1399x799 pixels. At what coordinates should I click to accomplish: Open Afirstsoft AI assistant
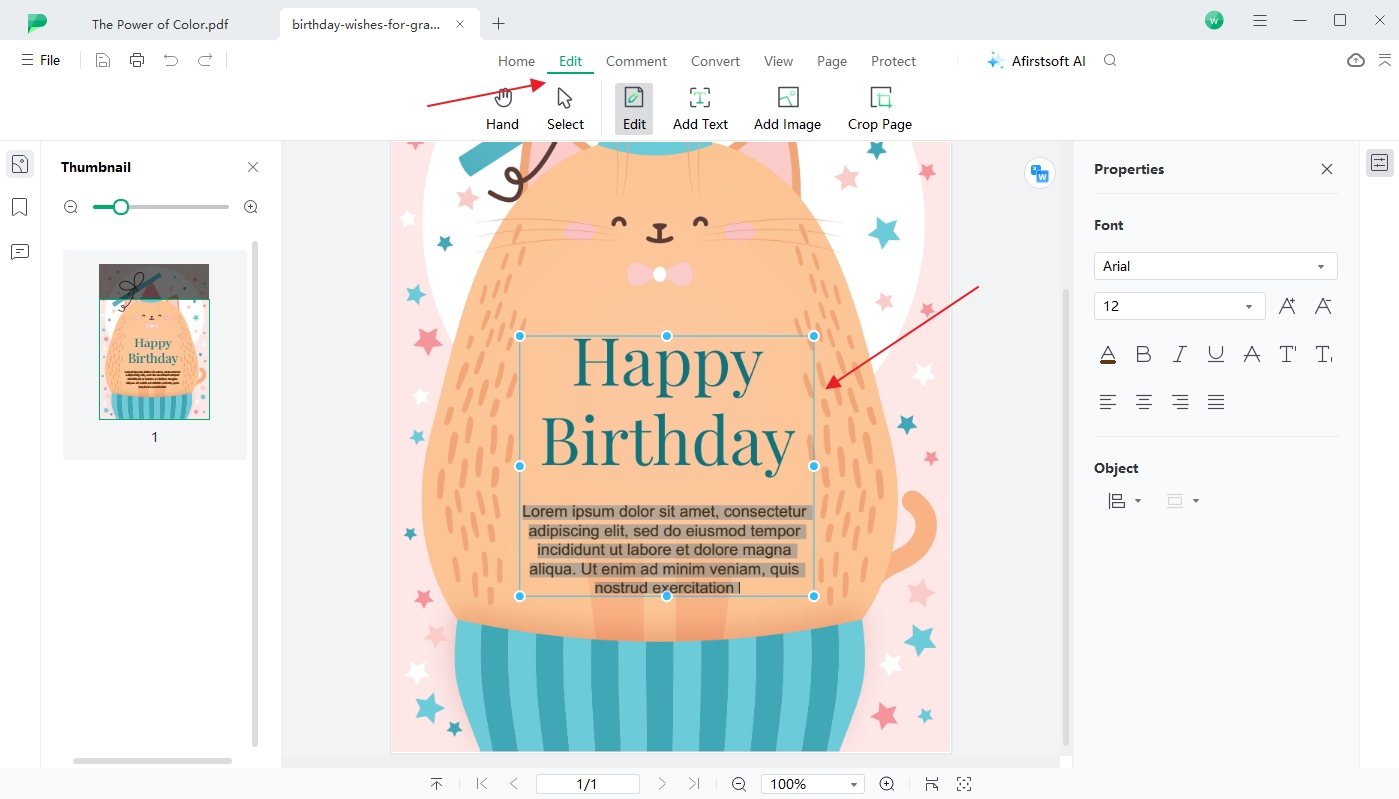point(1036,61)
